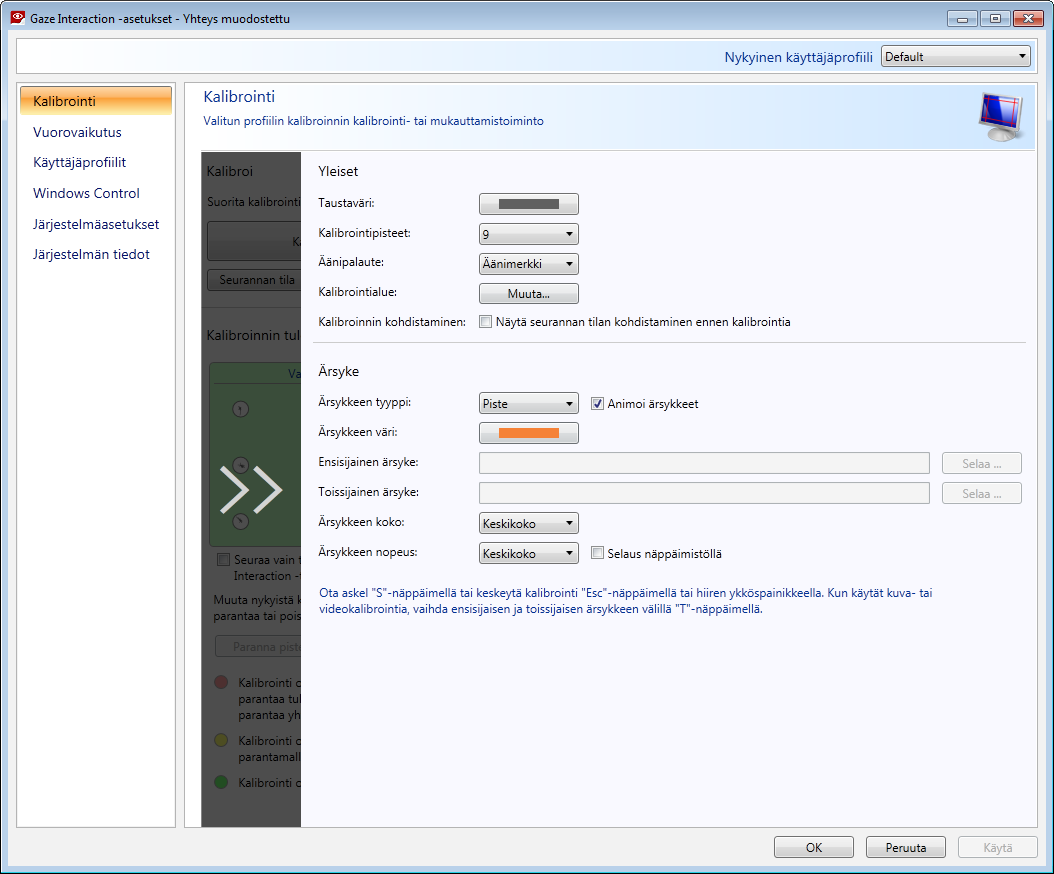The image size is (1054, 874).
Task: Select Kalibrointi in the sidebar
Action: pyautogui.click(x=95, y=101)
